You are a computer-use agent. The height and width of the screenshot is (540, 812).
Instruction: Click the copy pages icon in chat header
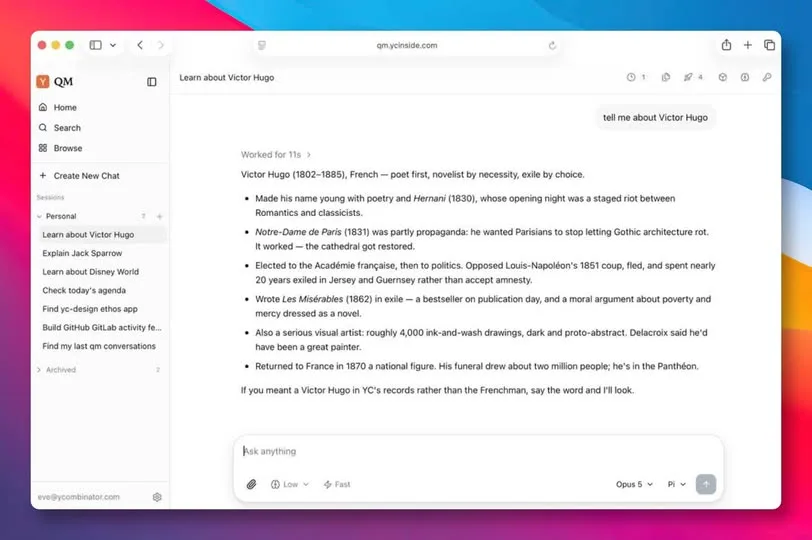(665, 77)
